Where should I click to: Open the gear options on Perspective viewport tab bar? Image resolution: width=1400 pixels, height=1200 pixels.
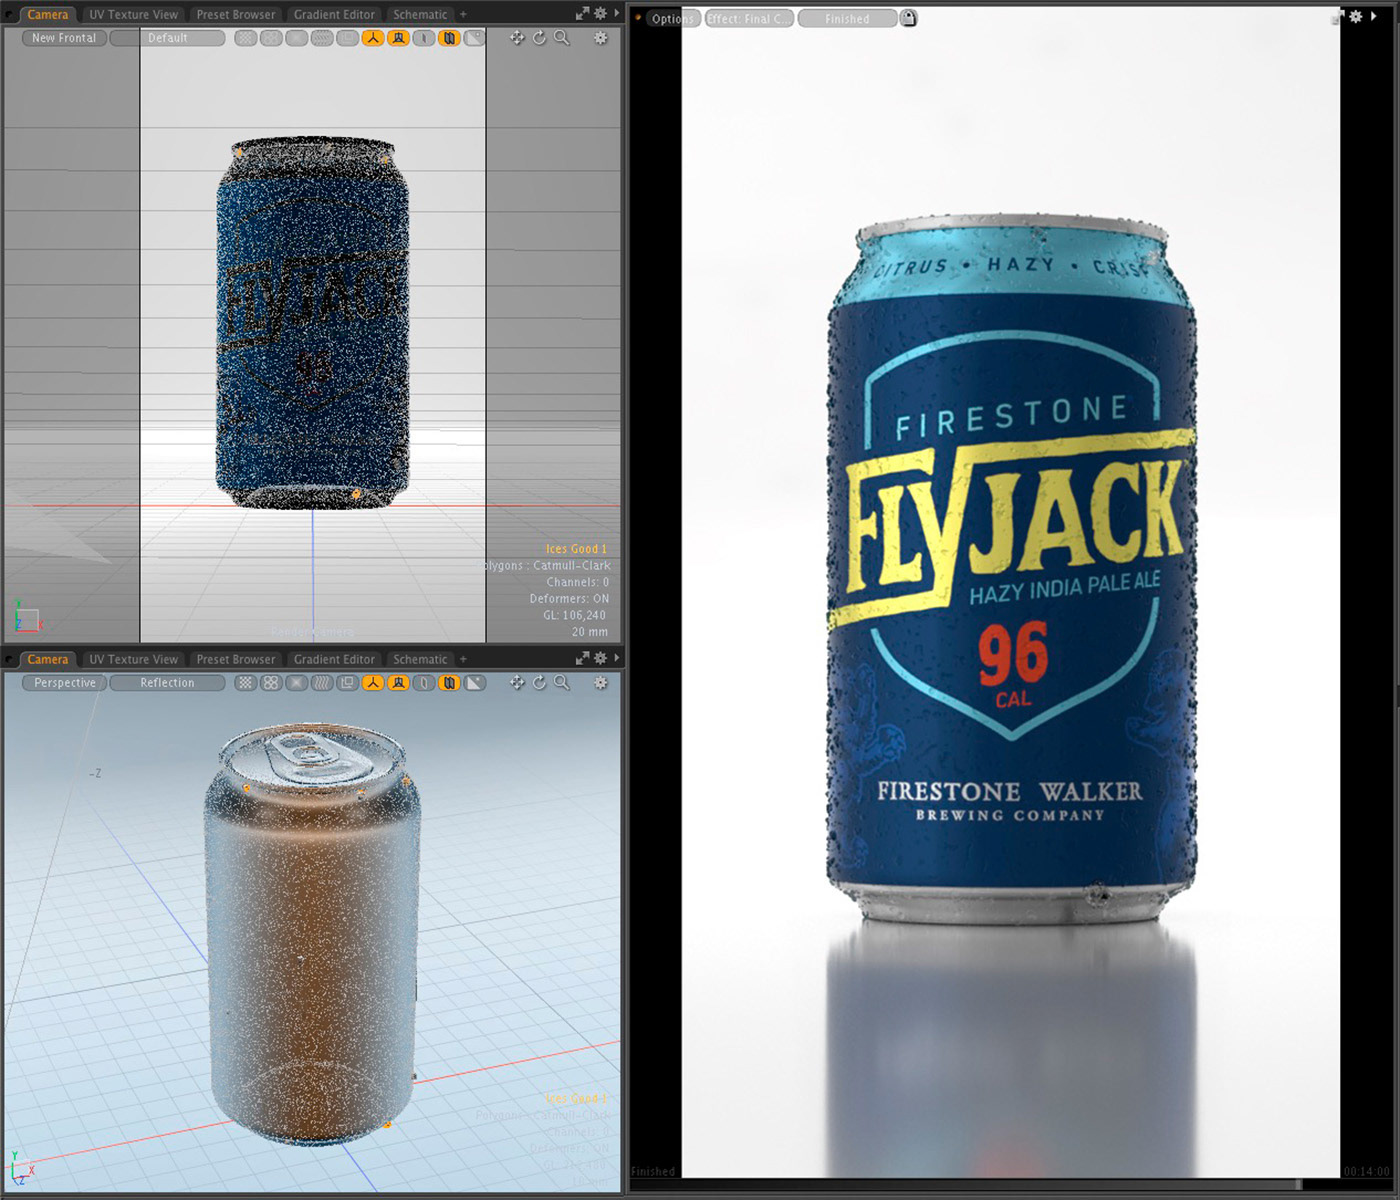click(x=600, y=658)
